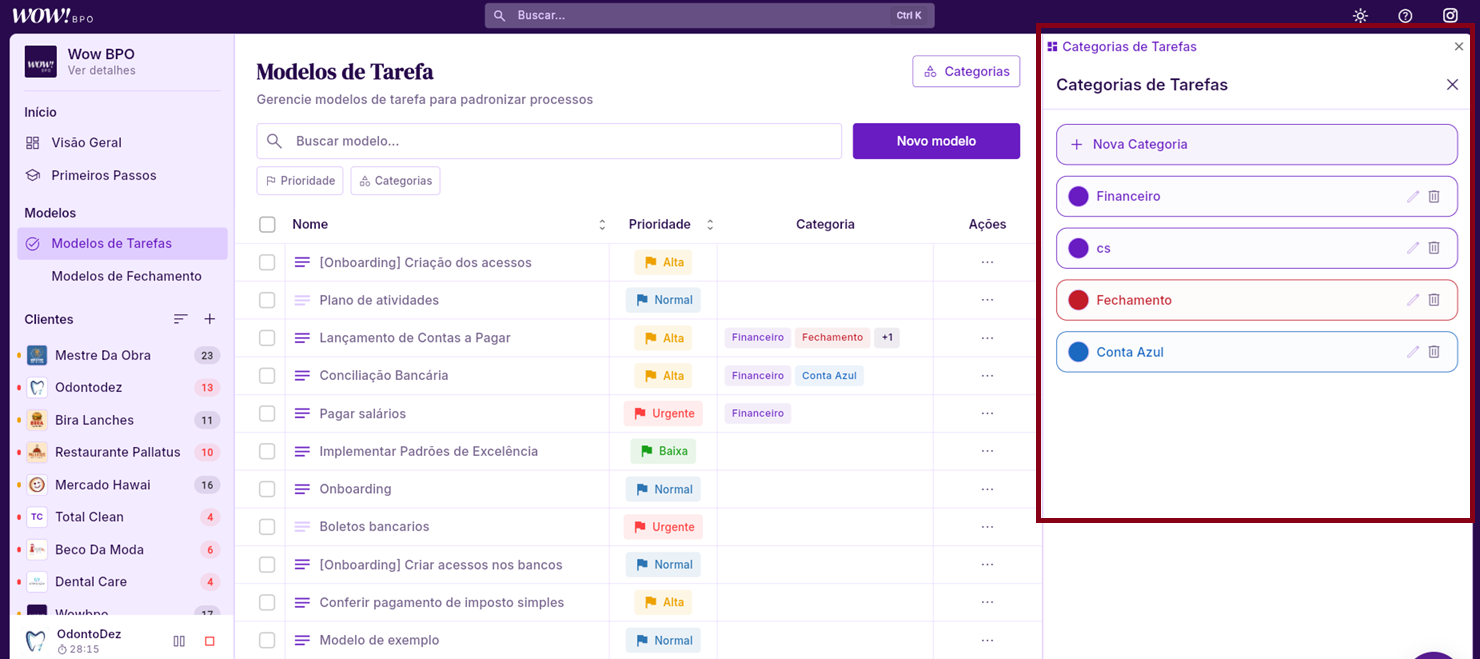This screenshot has width=1480, height=659.
Task: Select the Pagar salários row checkbox
Action: pyautogui.click(x=267, y=414)
